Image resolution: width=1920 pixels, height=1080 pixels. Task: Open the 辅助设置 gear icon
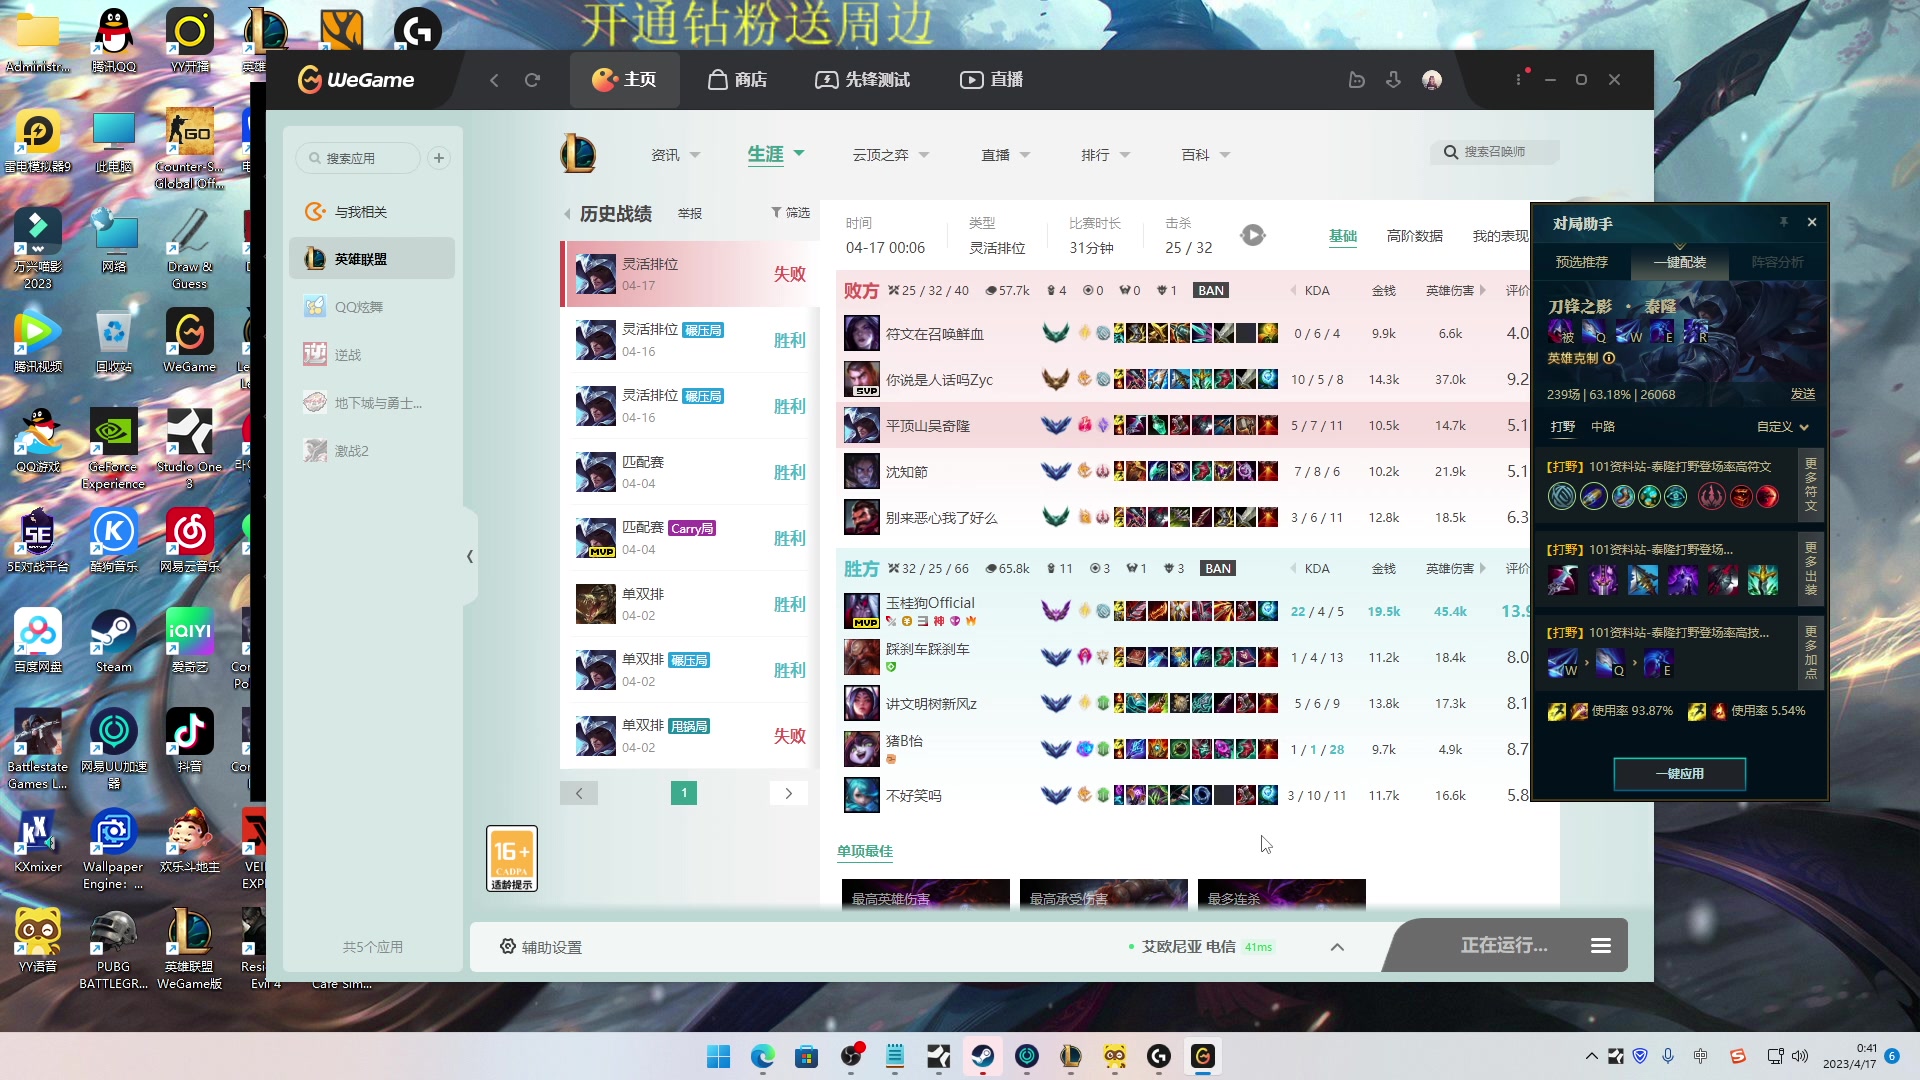click(509, 946)
